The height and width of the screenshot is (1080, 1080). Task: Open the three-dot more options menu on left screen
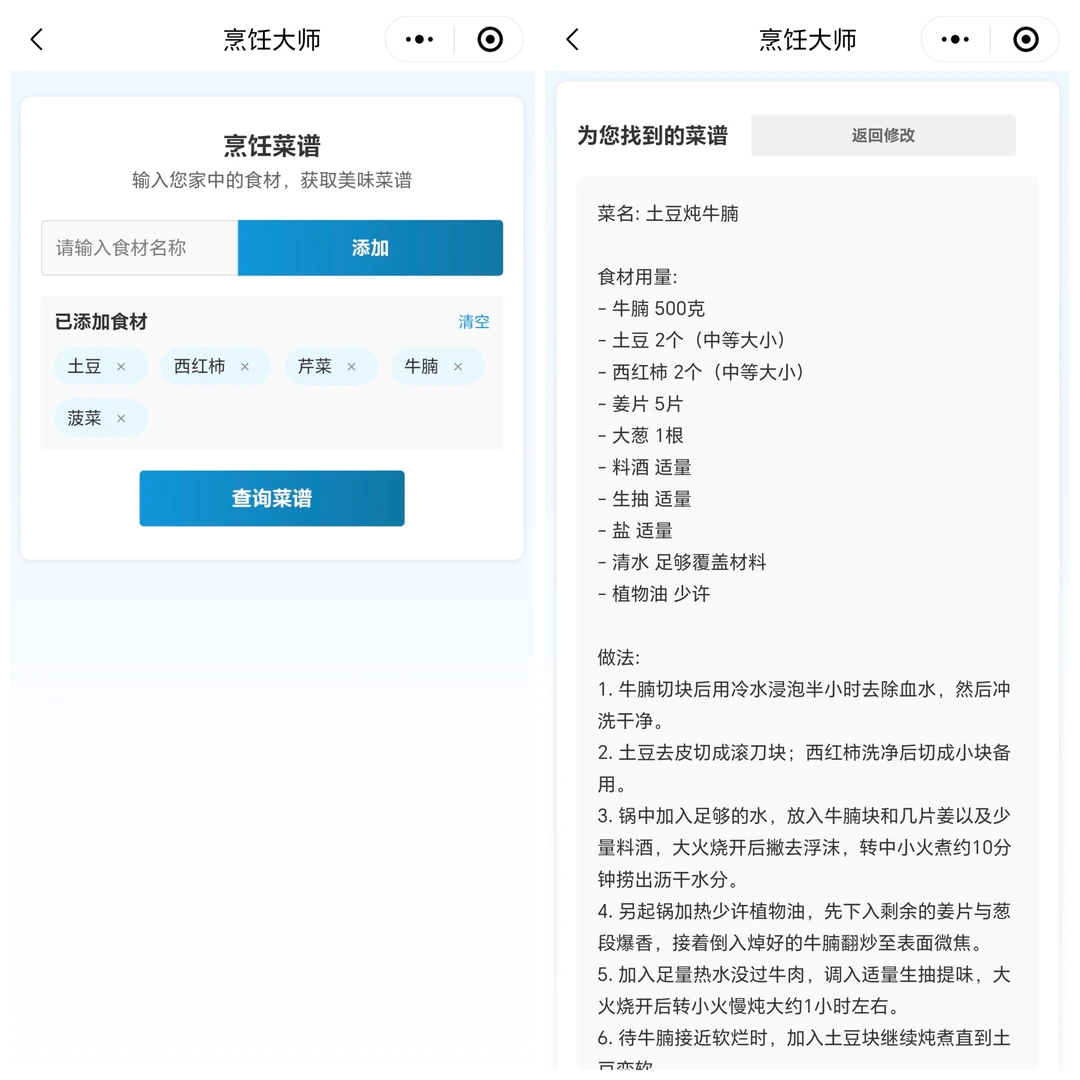point(418,39)
